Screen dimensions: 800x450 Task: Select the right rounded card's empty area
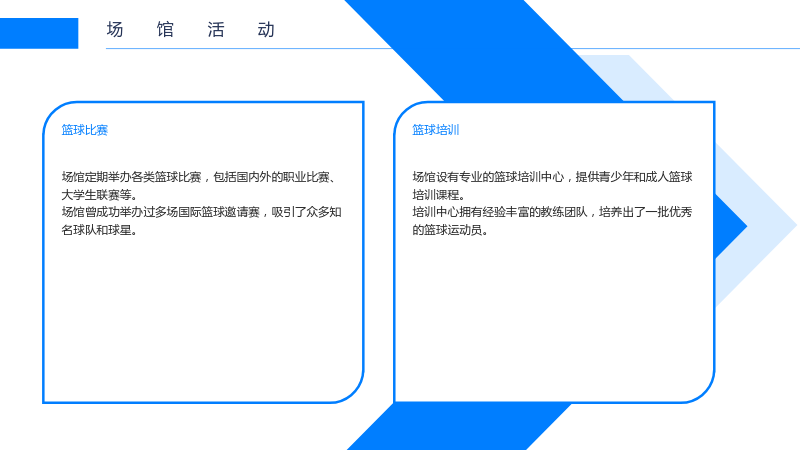pyautogui.click(x=554, y=316)
